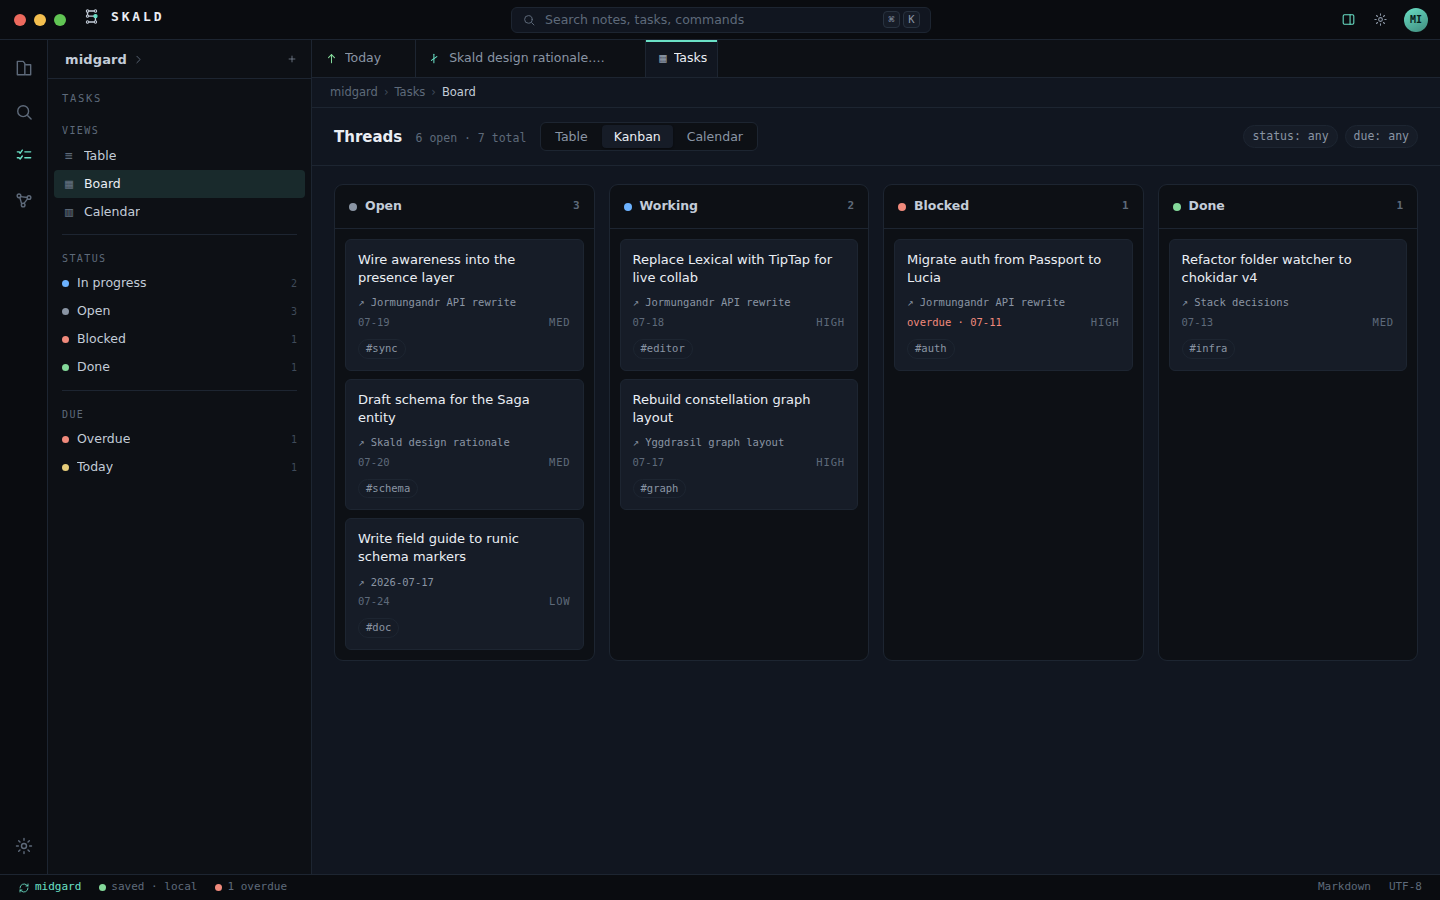Image resolution: width=1440 pixels, height=900 pixels.
Task: Filter by Blocked status in sidebar
Action: (x=179, y=339)
